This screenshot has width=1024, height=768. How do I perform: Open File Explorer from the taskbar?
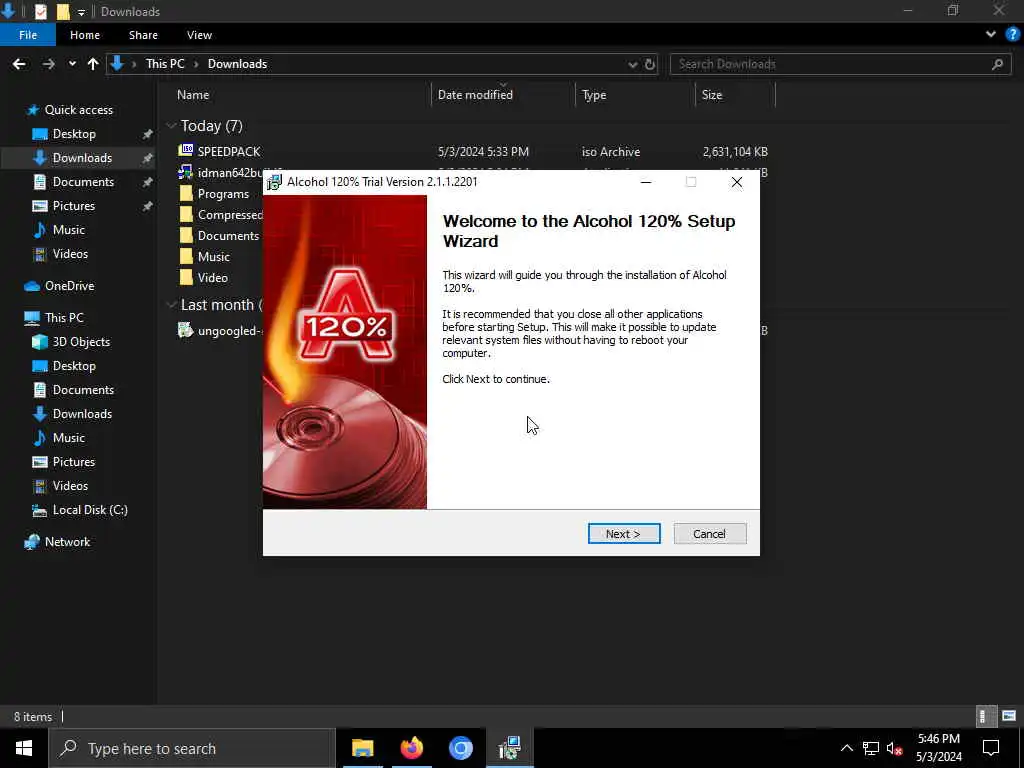pyautogui.click(x=362, y=748)
